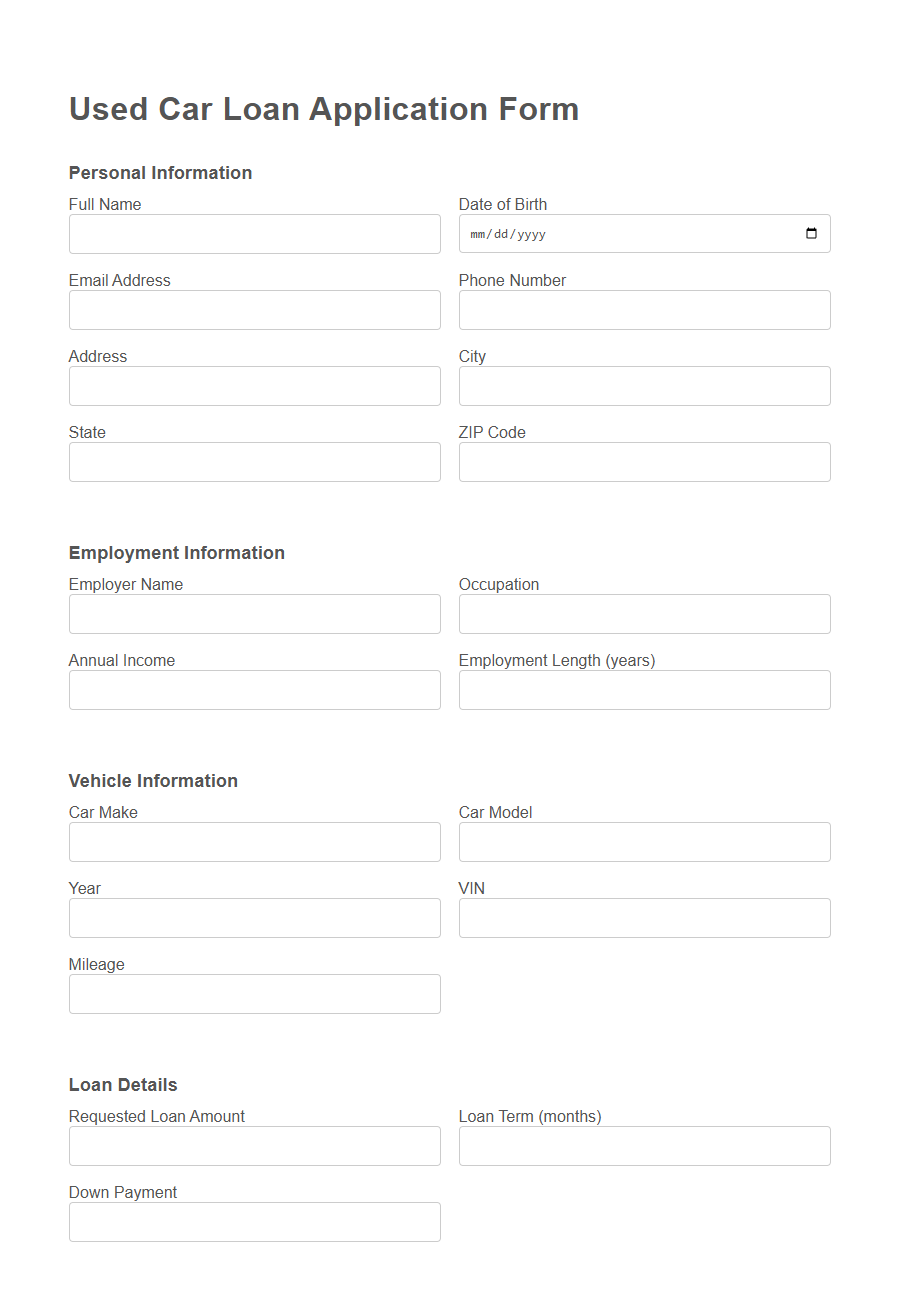900x1300 pixels.
Task: Select the Email Address field
Action: [254, 309]
